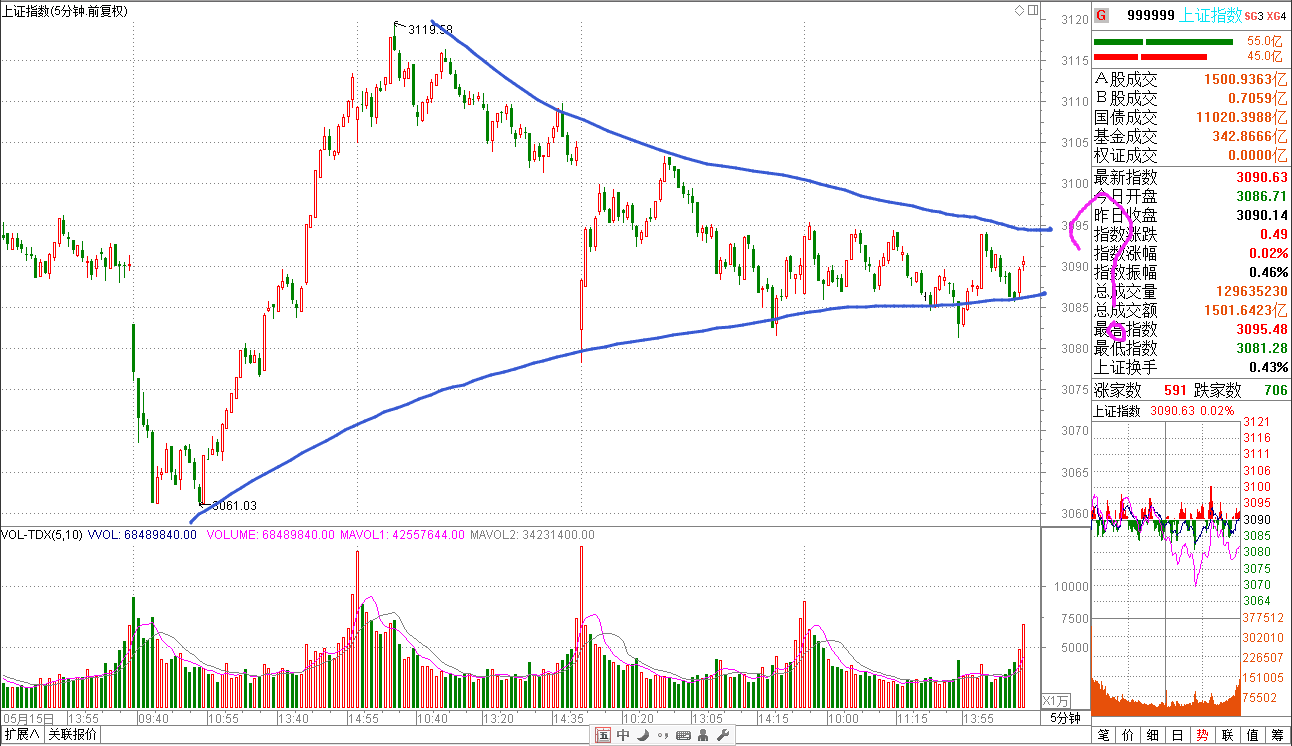This screenshot has height=746, width=1292.
Task: Open the X1万 volume unit selector
Action: coord(1056,700)
